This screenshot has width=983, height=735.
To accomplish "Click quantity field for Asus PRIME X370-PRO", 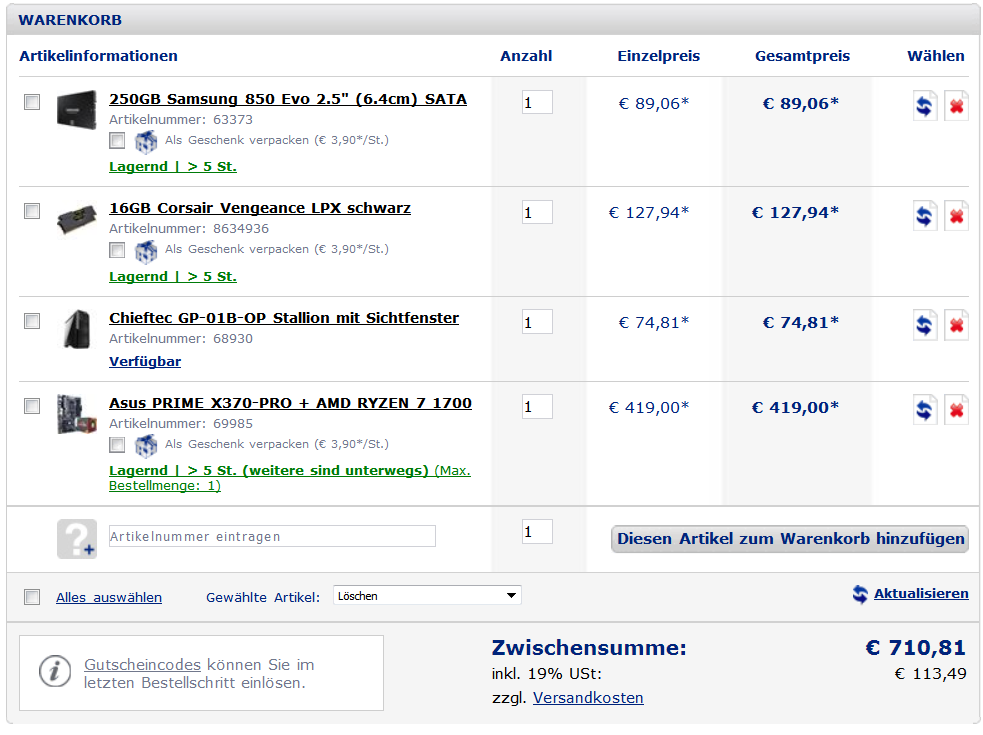I will pyautogui.click(x=537, y=406).
